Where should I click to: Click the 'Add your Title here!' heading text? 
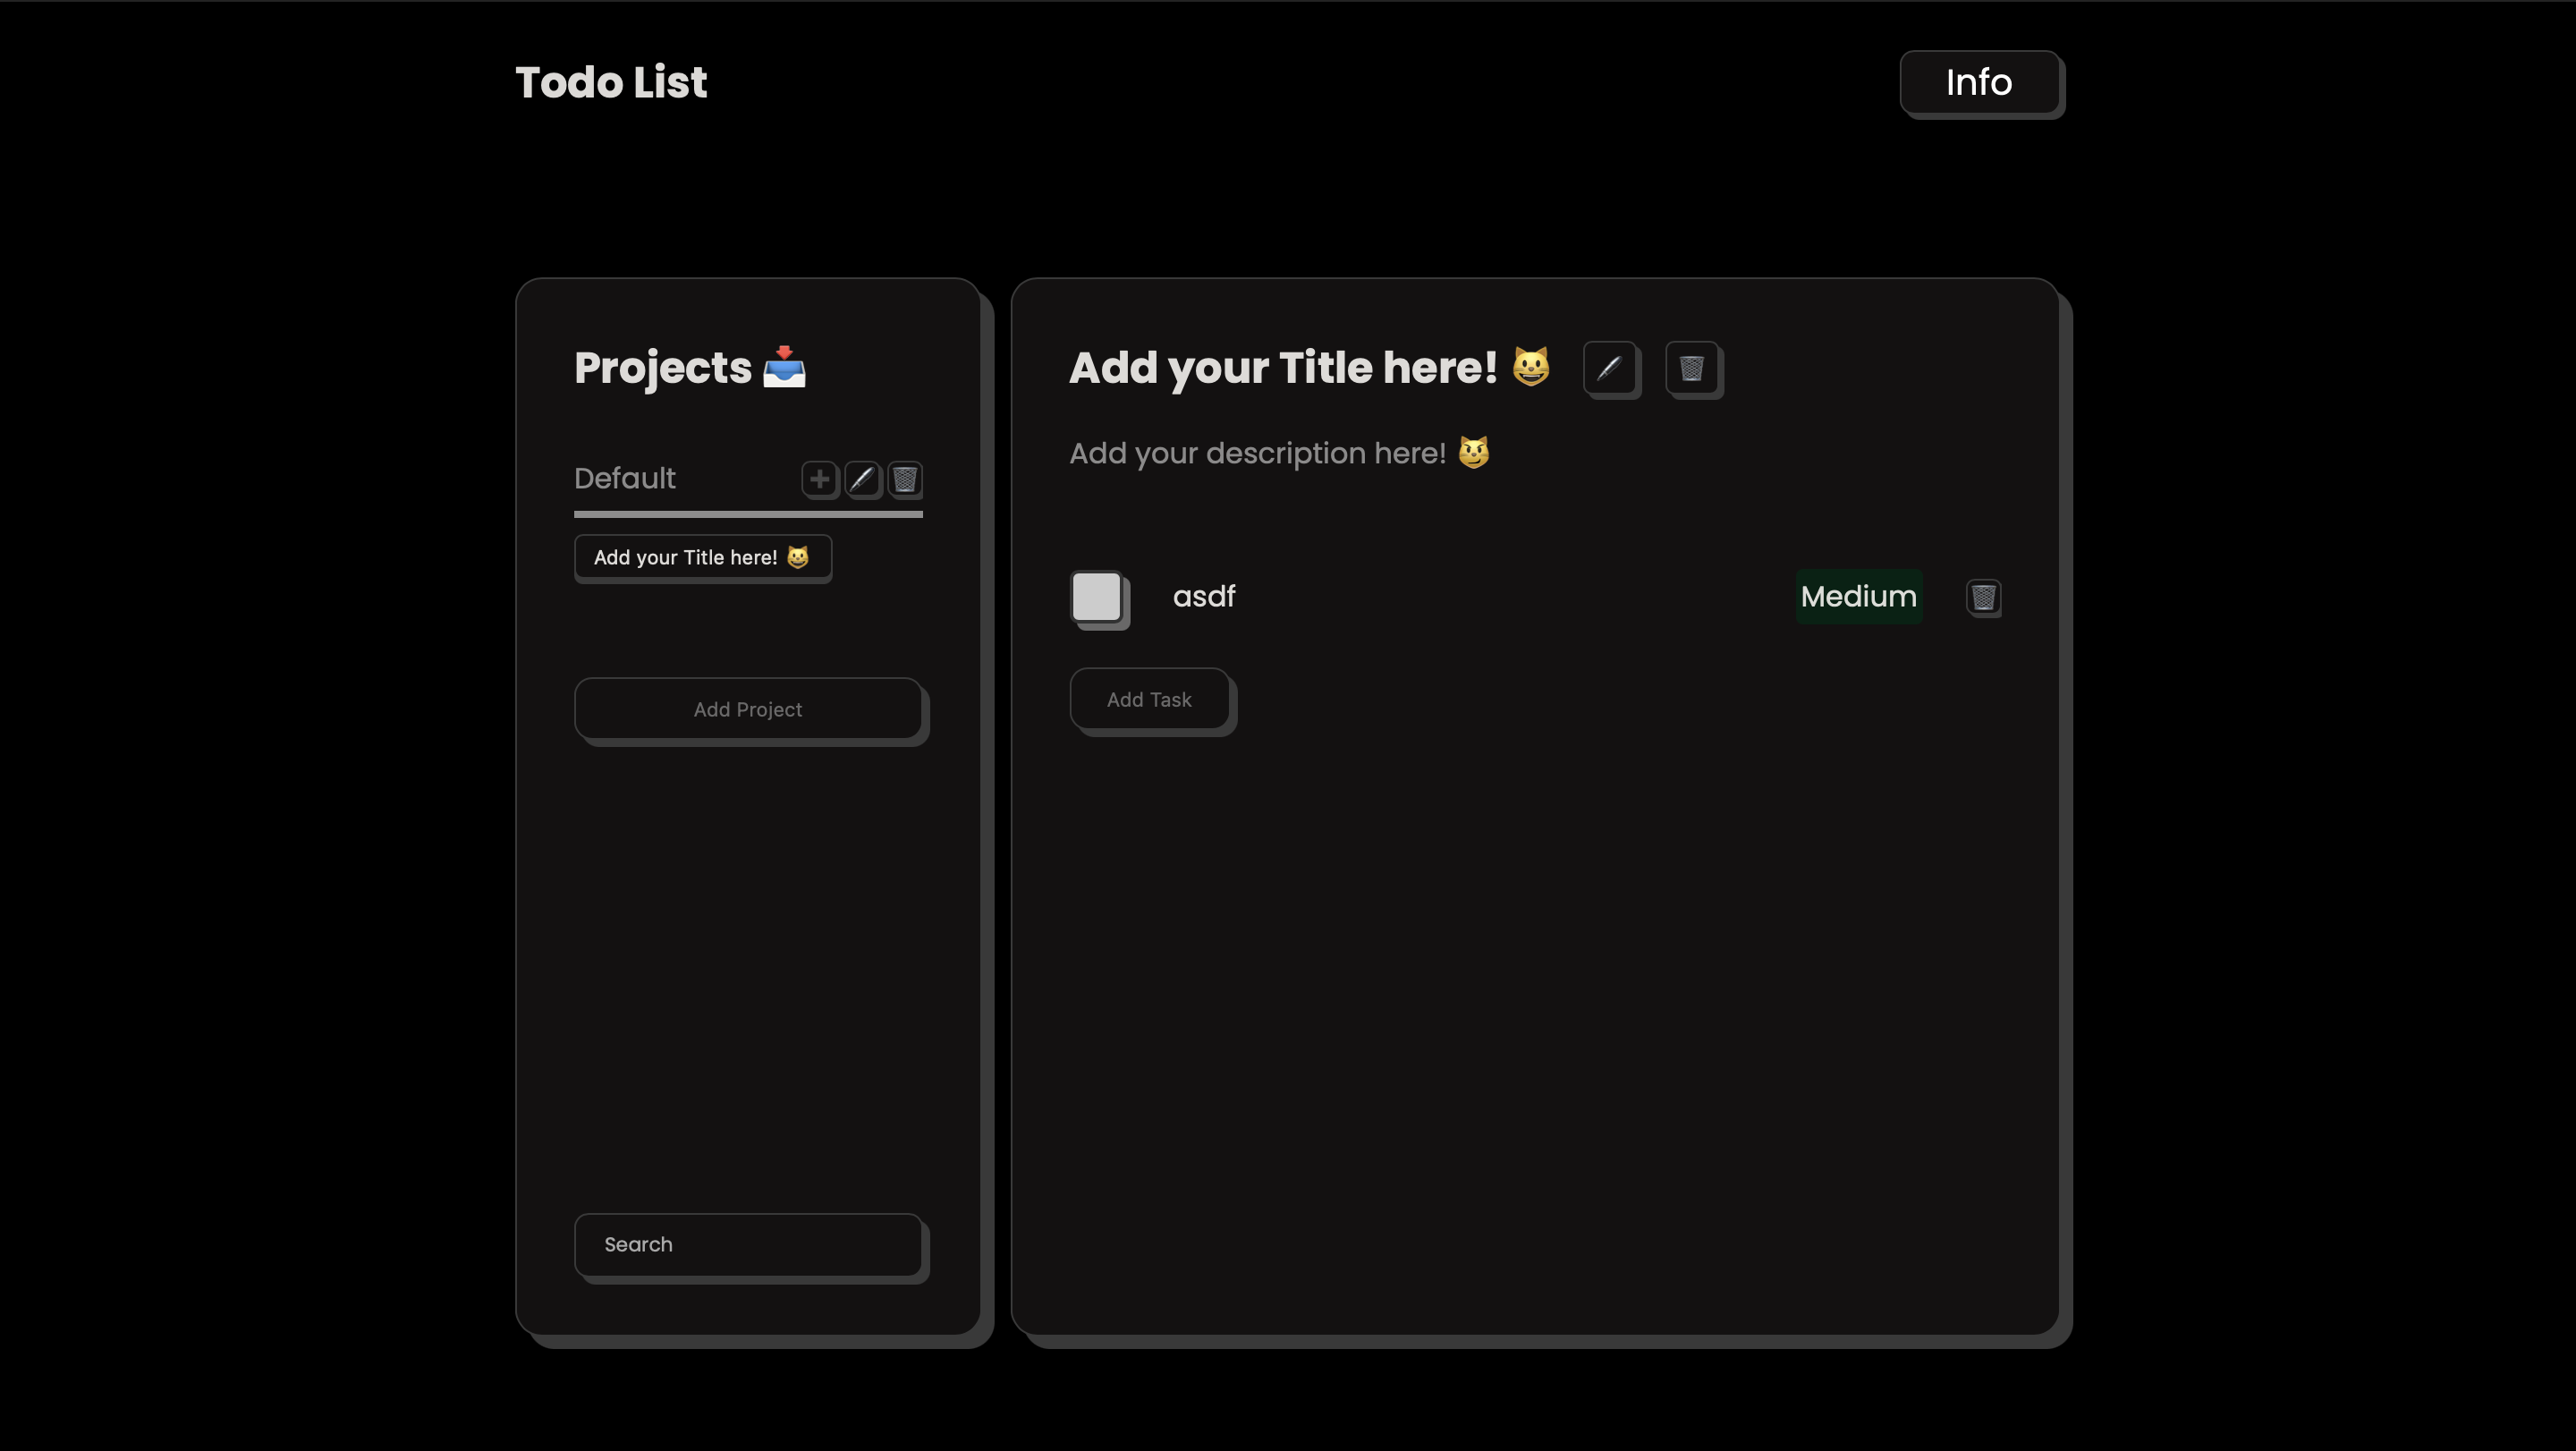(1283, 368)
